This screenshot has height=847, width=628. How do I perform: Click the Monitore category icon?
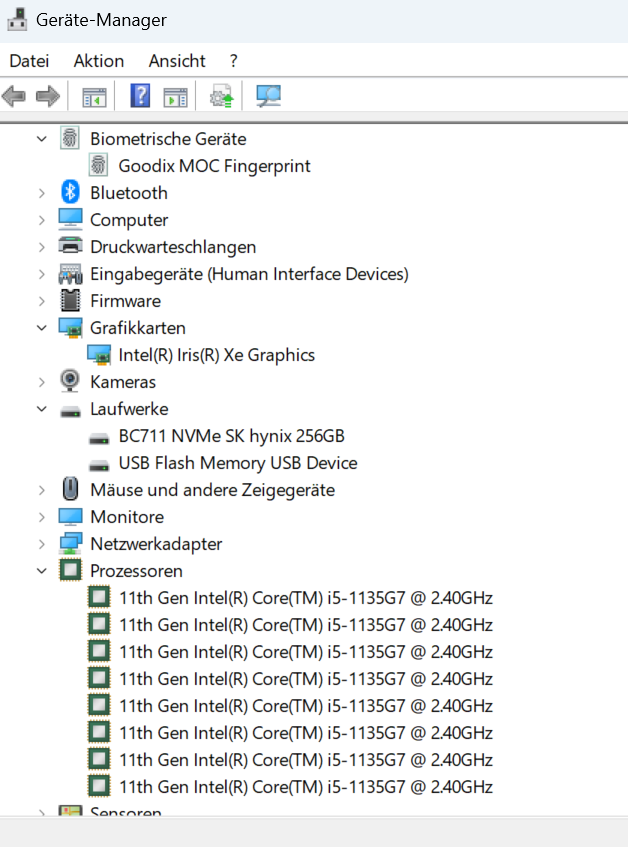pos(70,517)
